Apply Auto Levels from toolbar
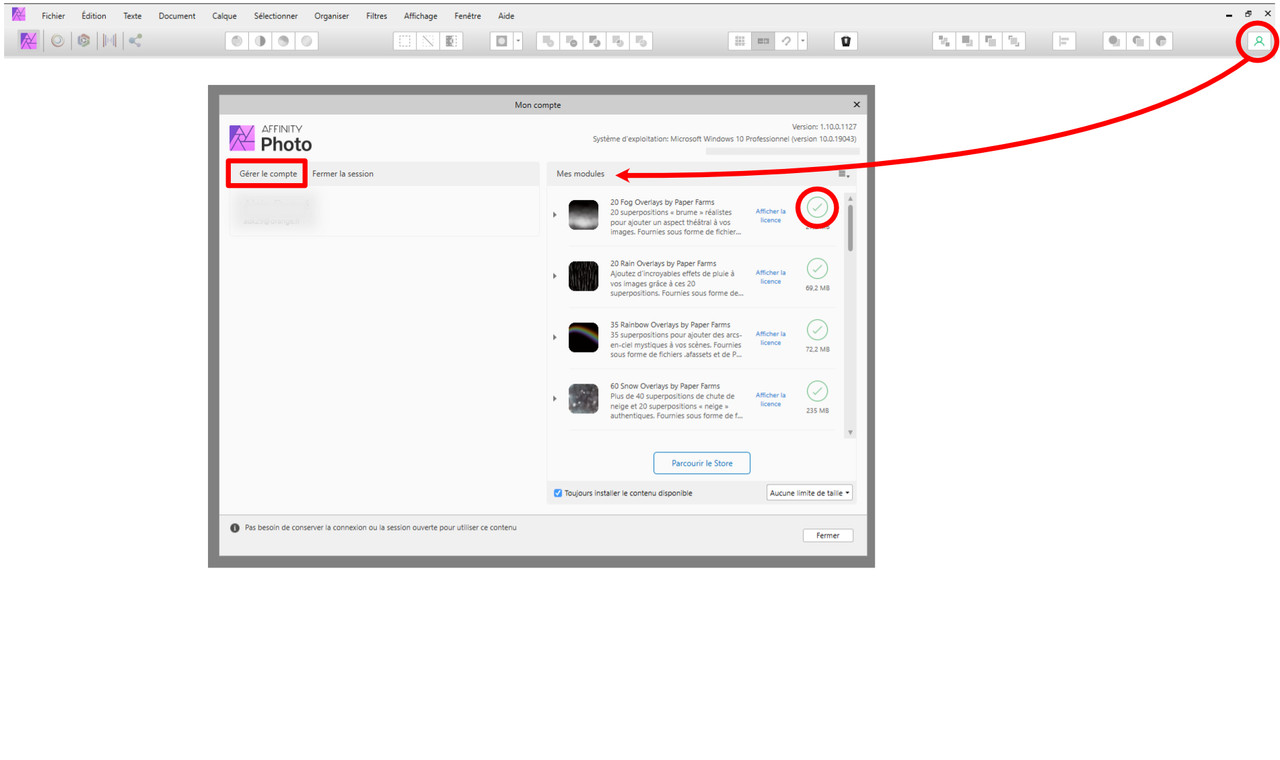 (237, 41)
